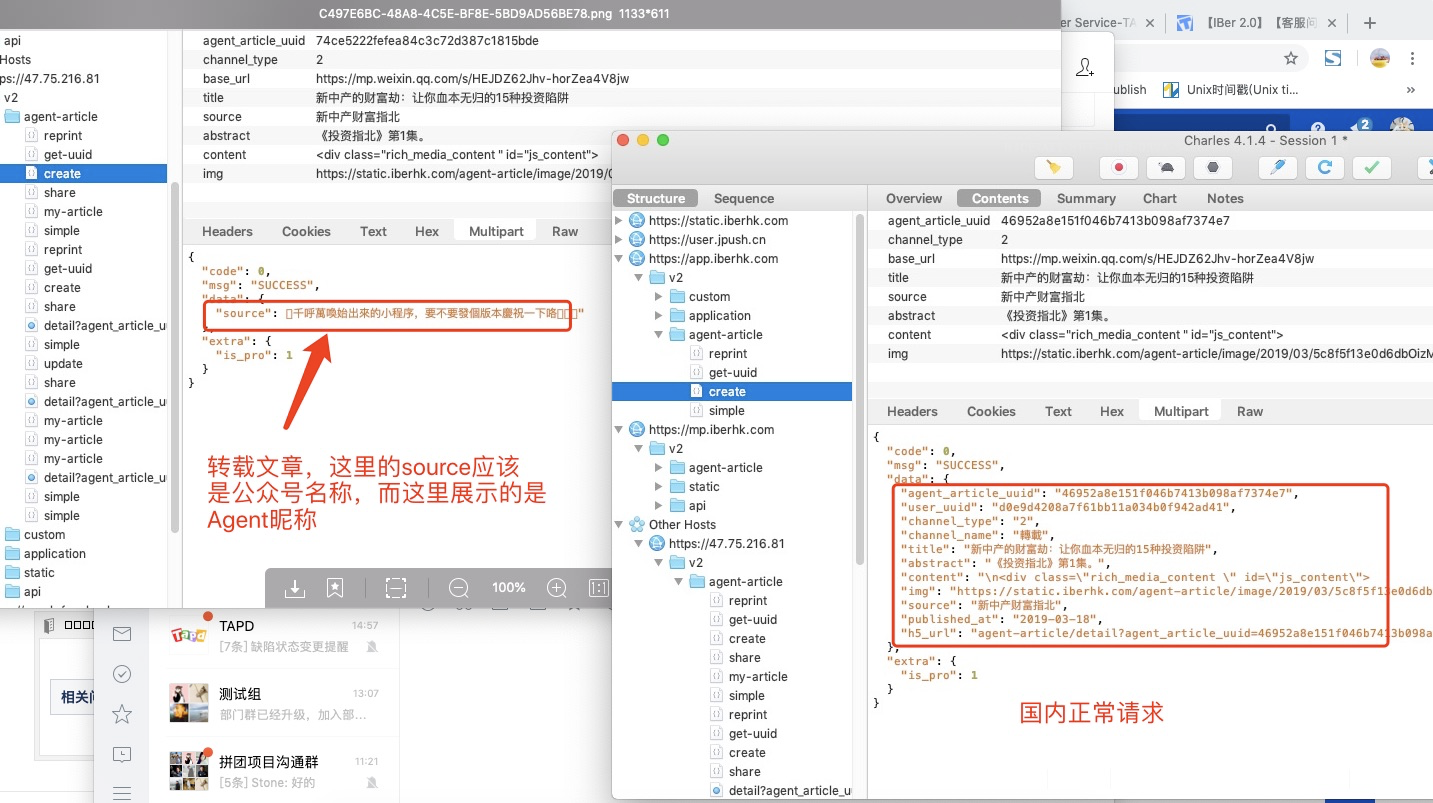
Task: Click the blue pen compose icon
Action: (1278, 167)
